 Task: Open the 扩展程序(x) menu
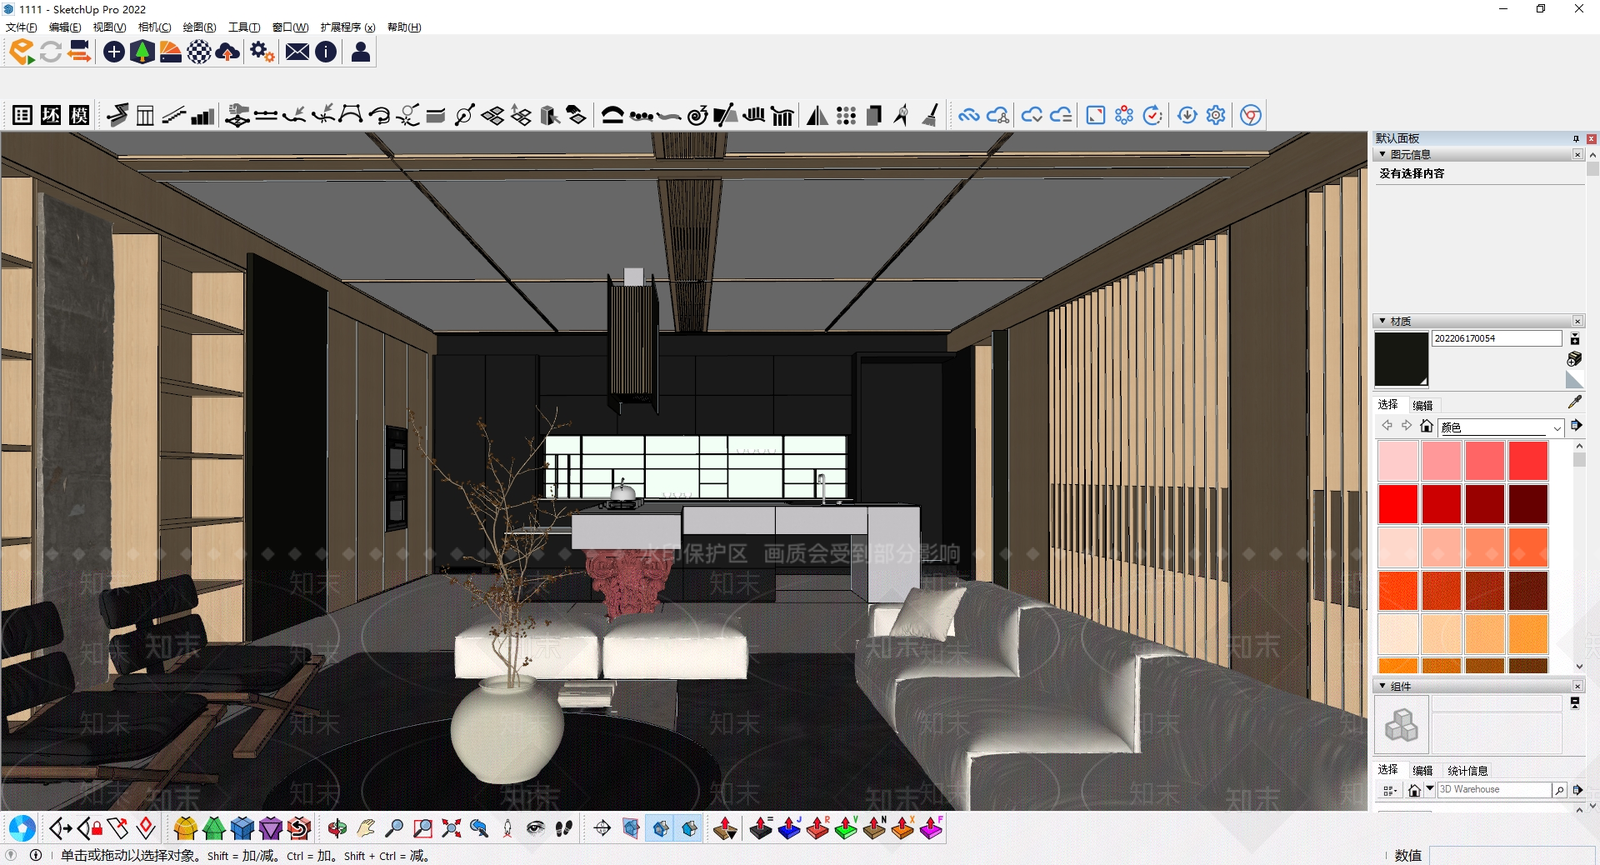point(348,27)
